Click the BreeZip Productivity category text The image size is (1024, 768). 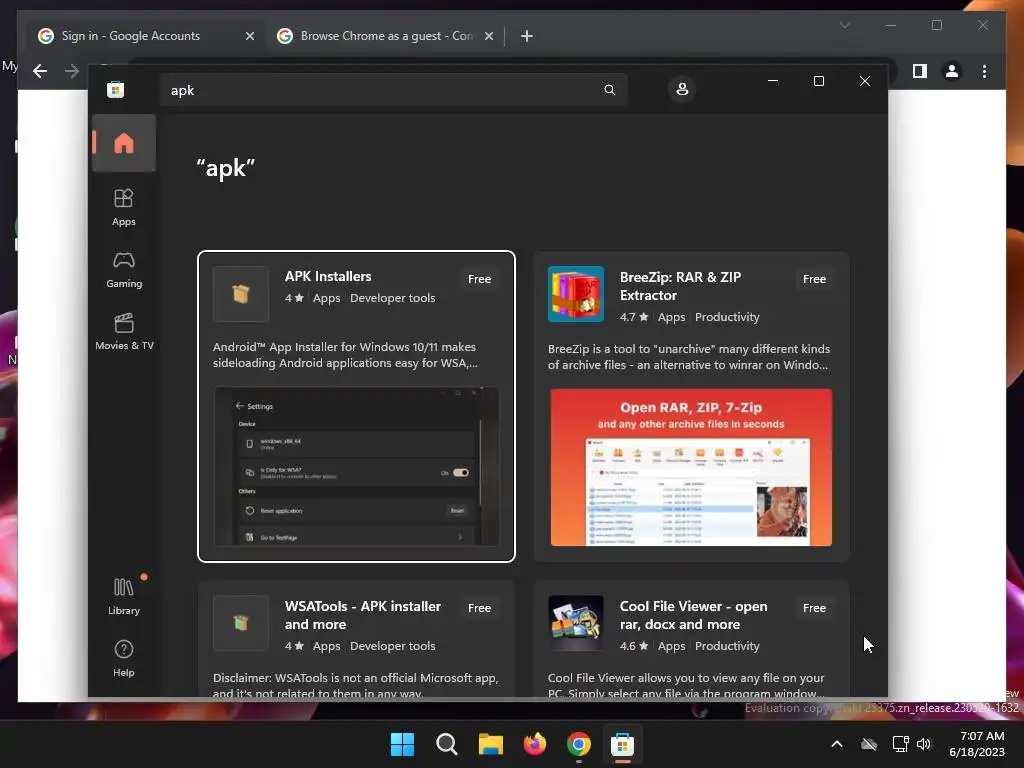pos(727,317)
